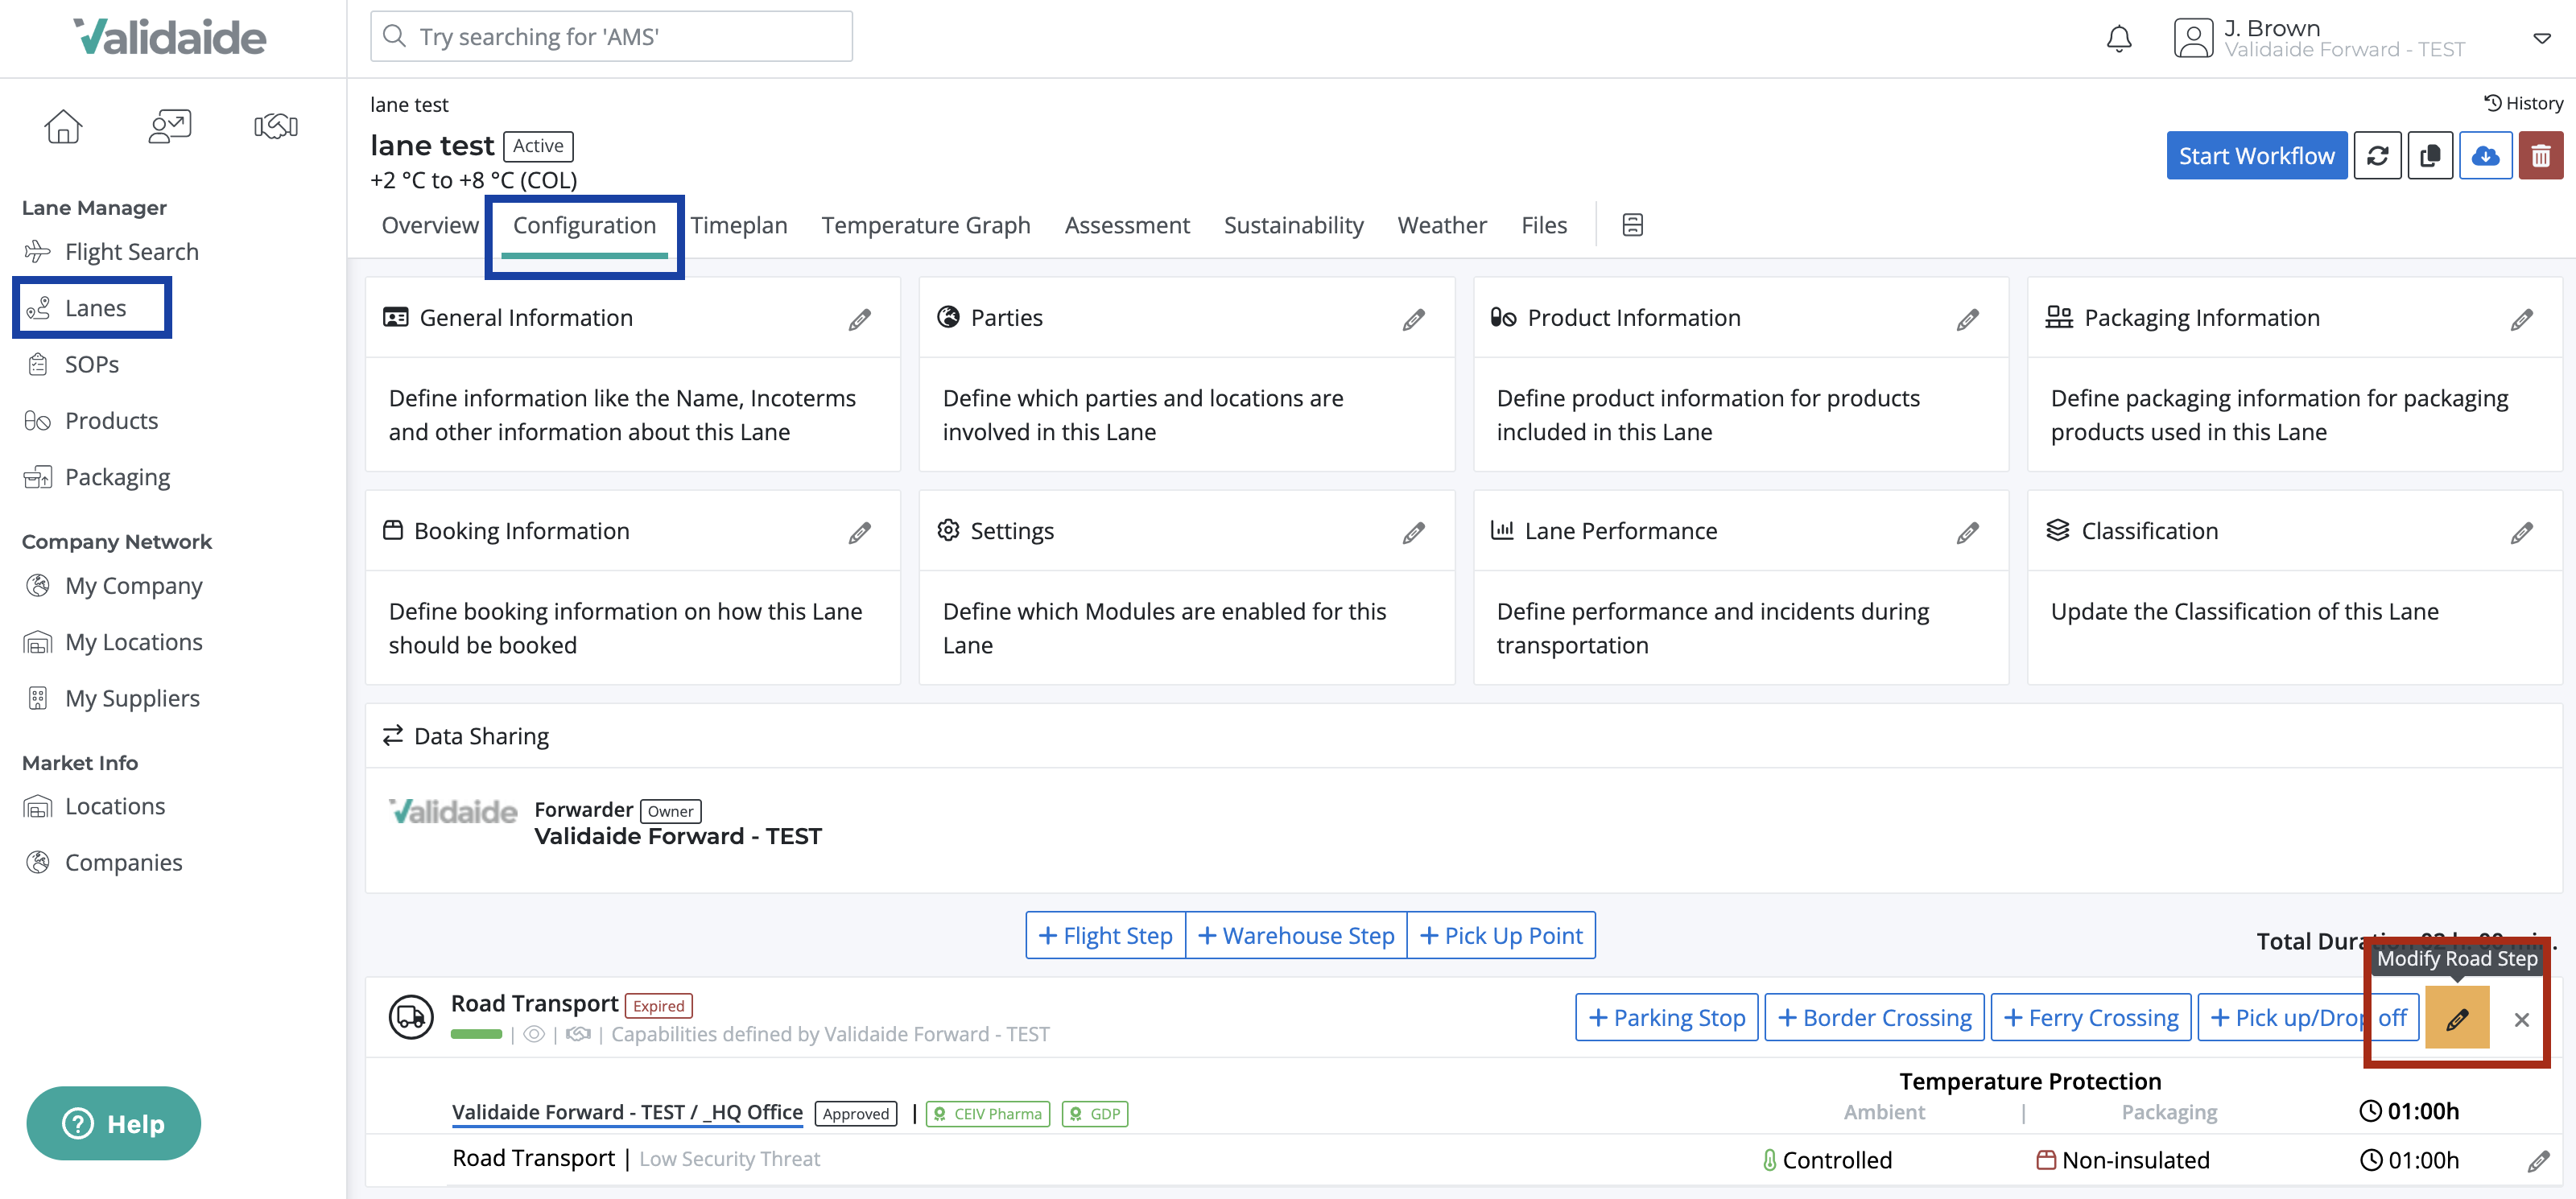The width and height of the screenshot is (2576, 1199).
Task: Open the Sustainability tab
Action: tap(1293, 226)
